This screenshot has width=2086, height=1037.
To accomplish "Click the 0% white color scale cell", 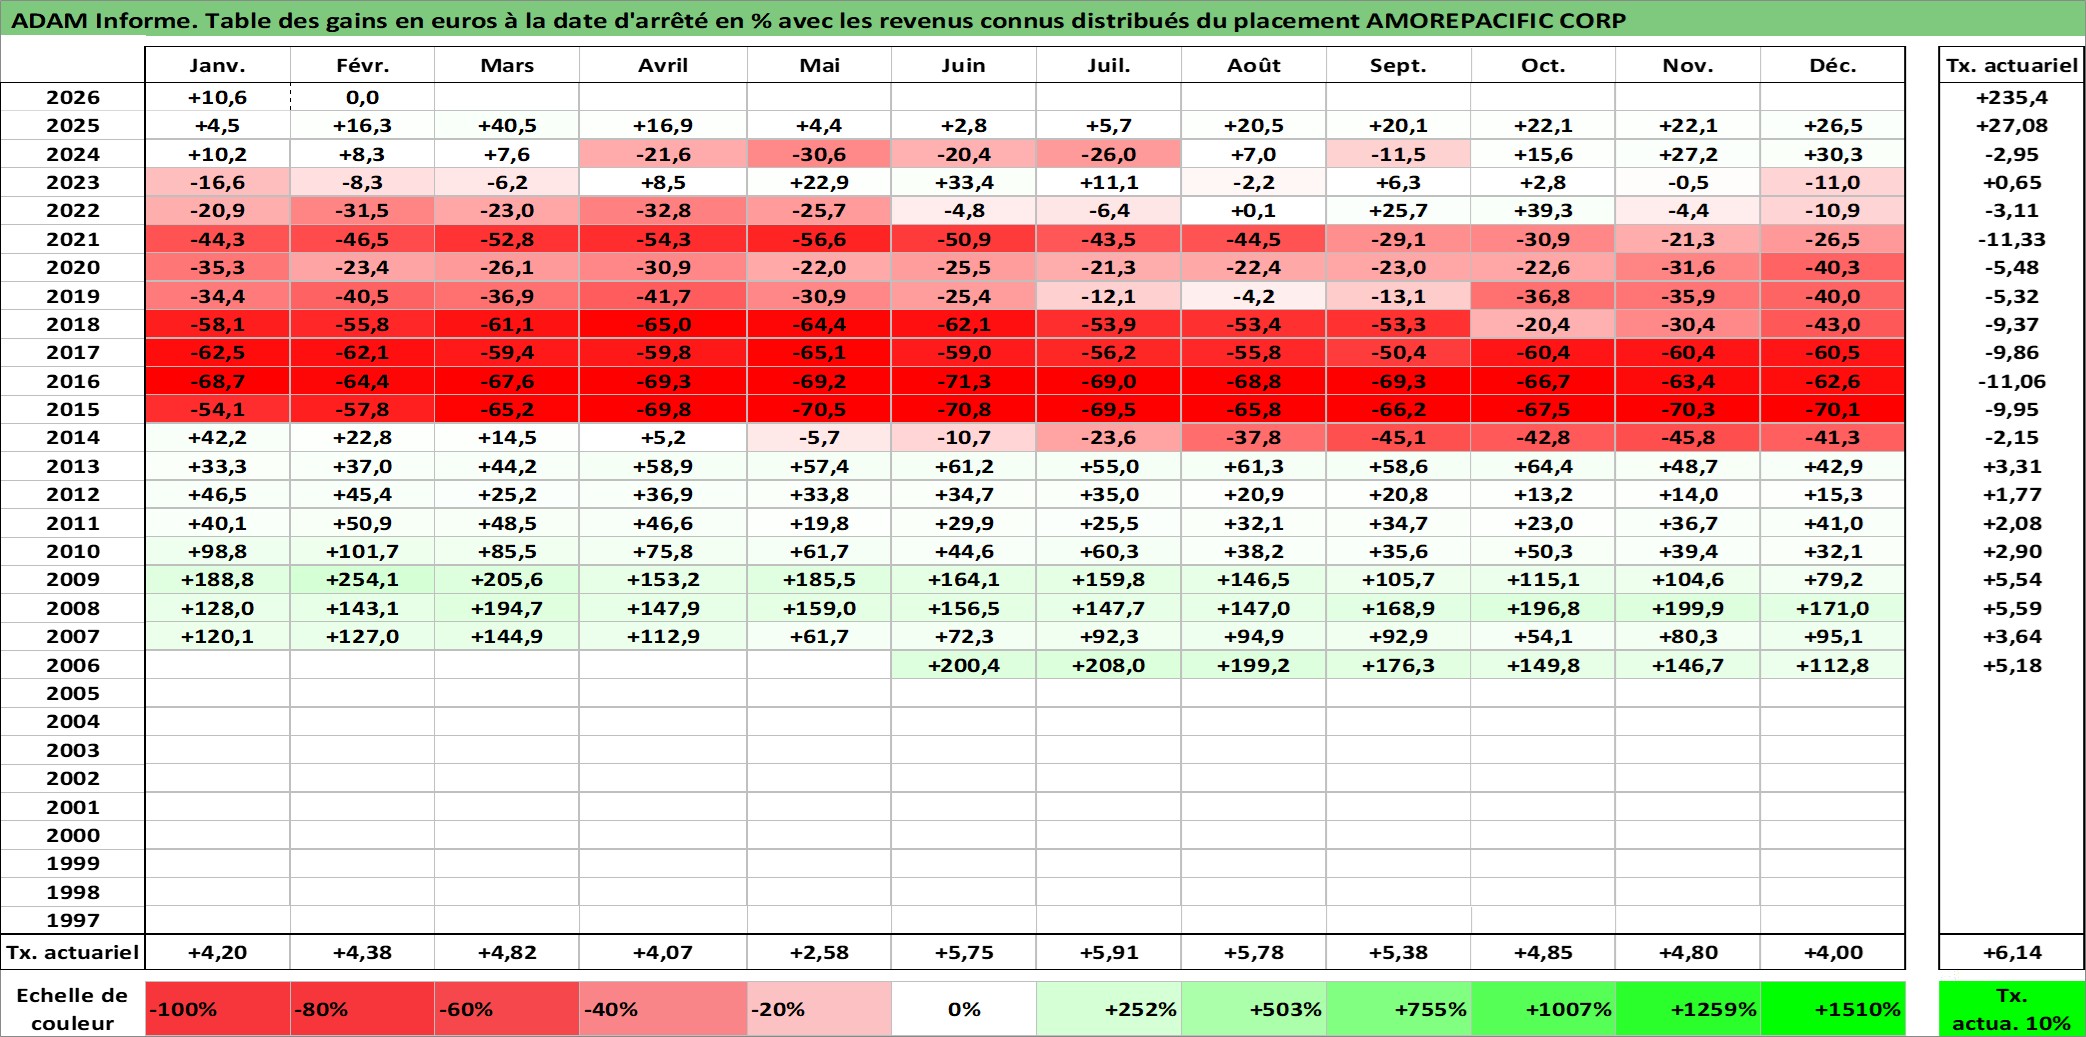I will pos(964,1009).
